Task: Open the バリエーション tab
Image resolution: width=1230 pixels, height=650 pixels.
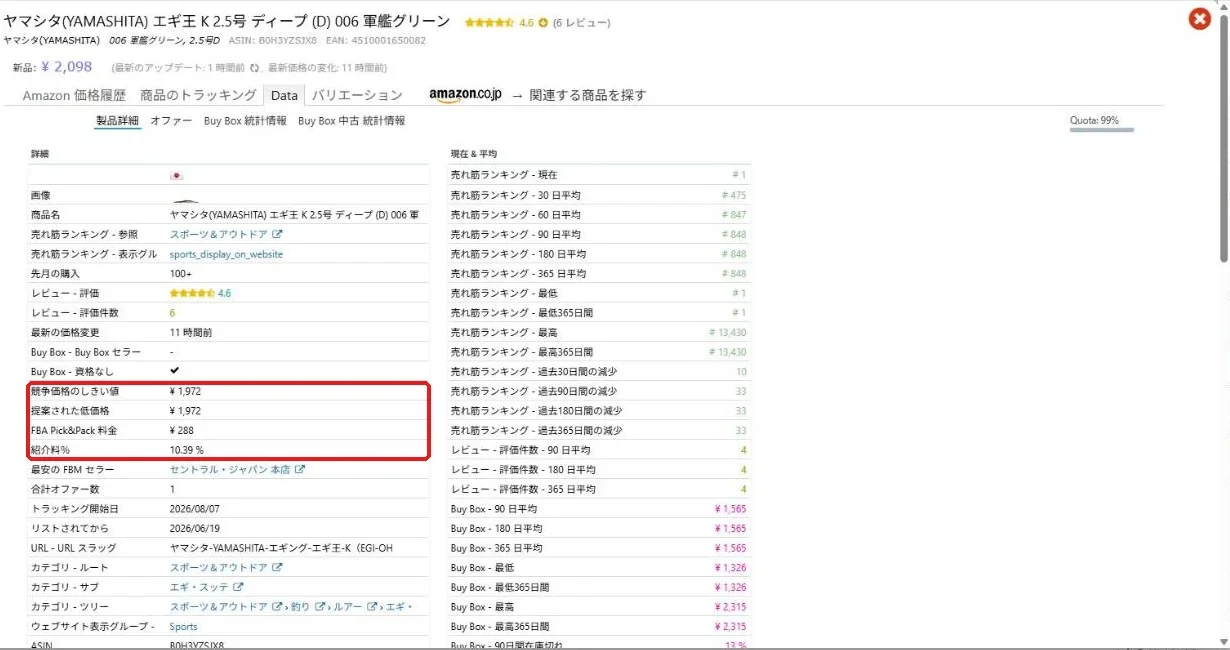Action: (357, 95)
